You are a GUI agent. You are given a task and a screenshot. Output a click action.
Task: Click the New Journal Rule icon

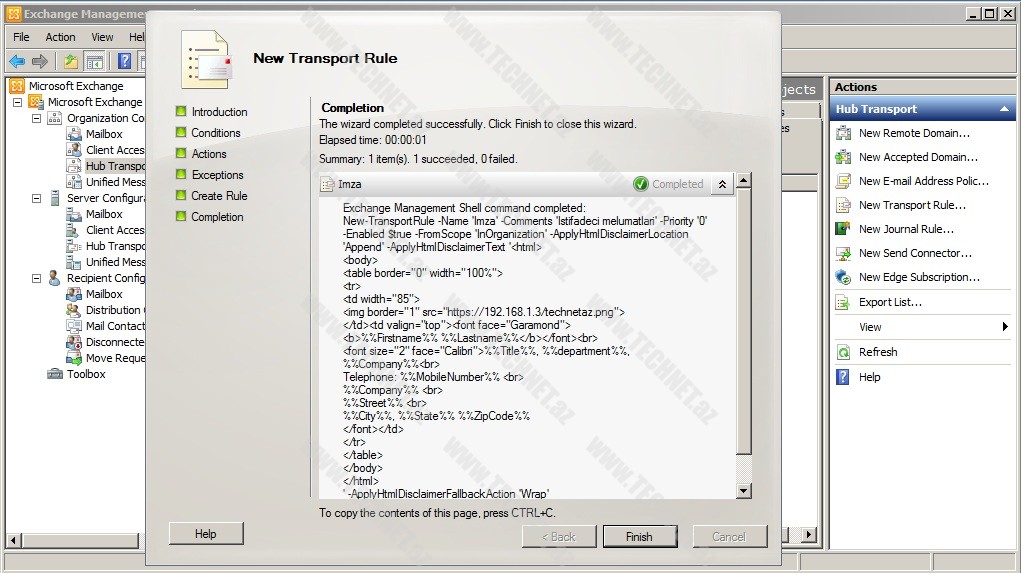point(843,229)
